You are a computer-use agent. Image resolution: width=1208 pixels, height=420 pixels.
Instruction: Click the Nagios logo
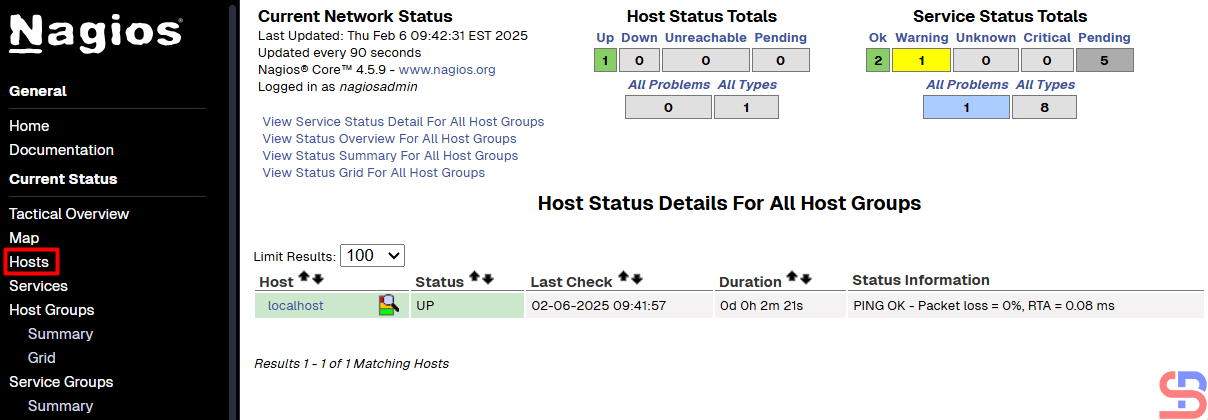(x=96, y=34)
